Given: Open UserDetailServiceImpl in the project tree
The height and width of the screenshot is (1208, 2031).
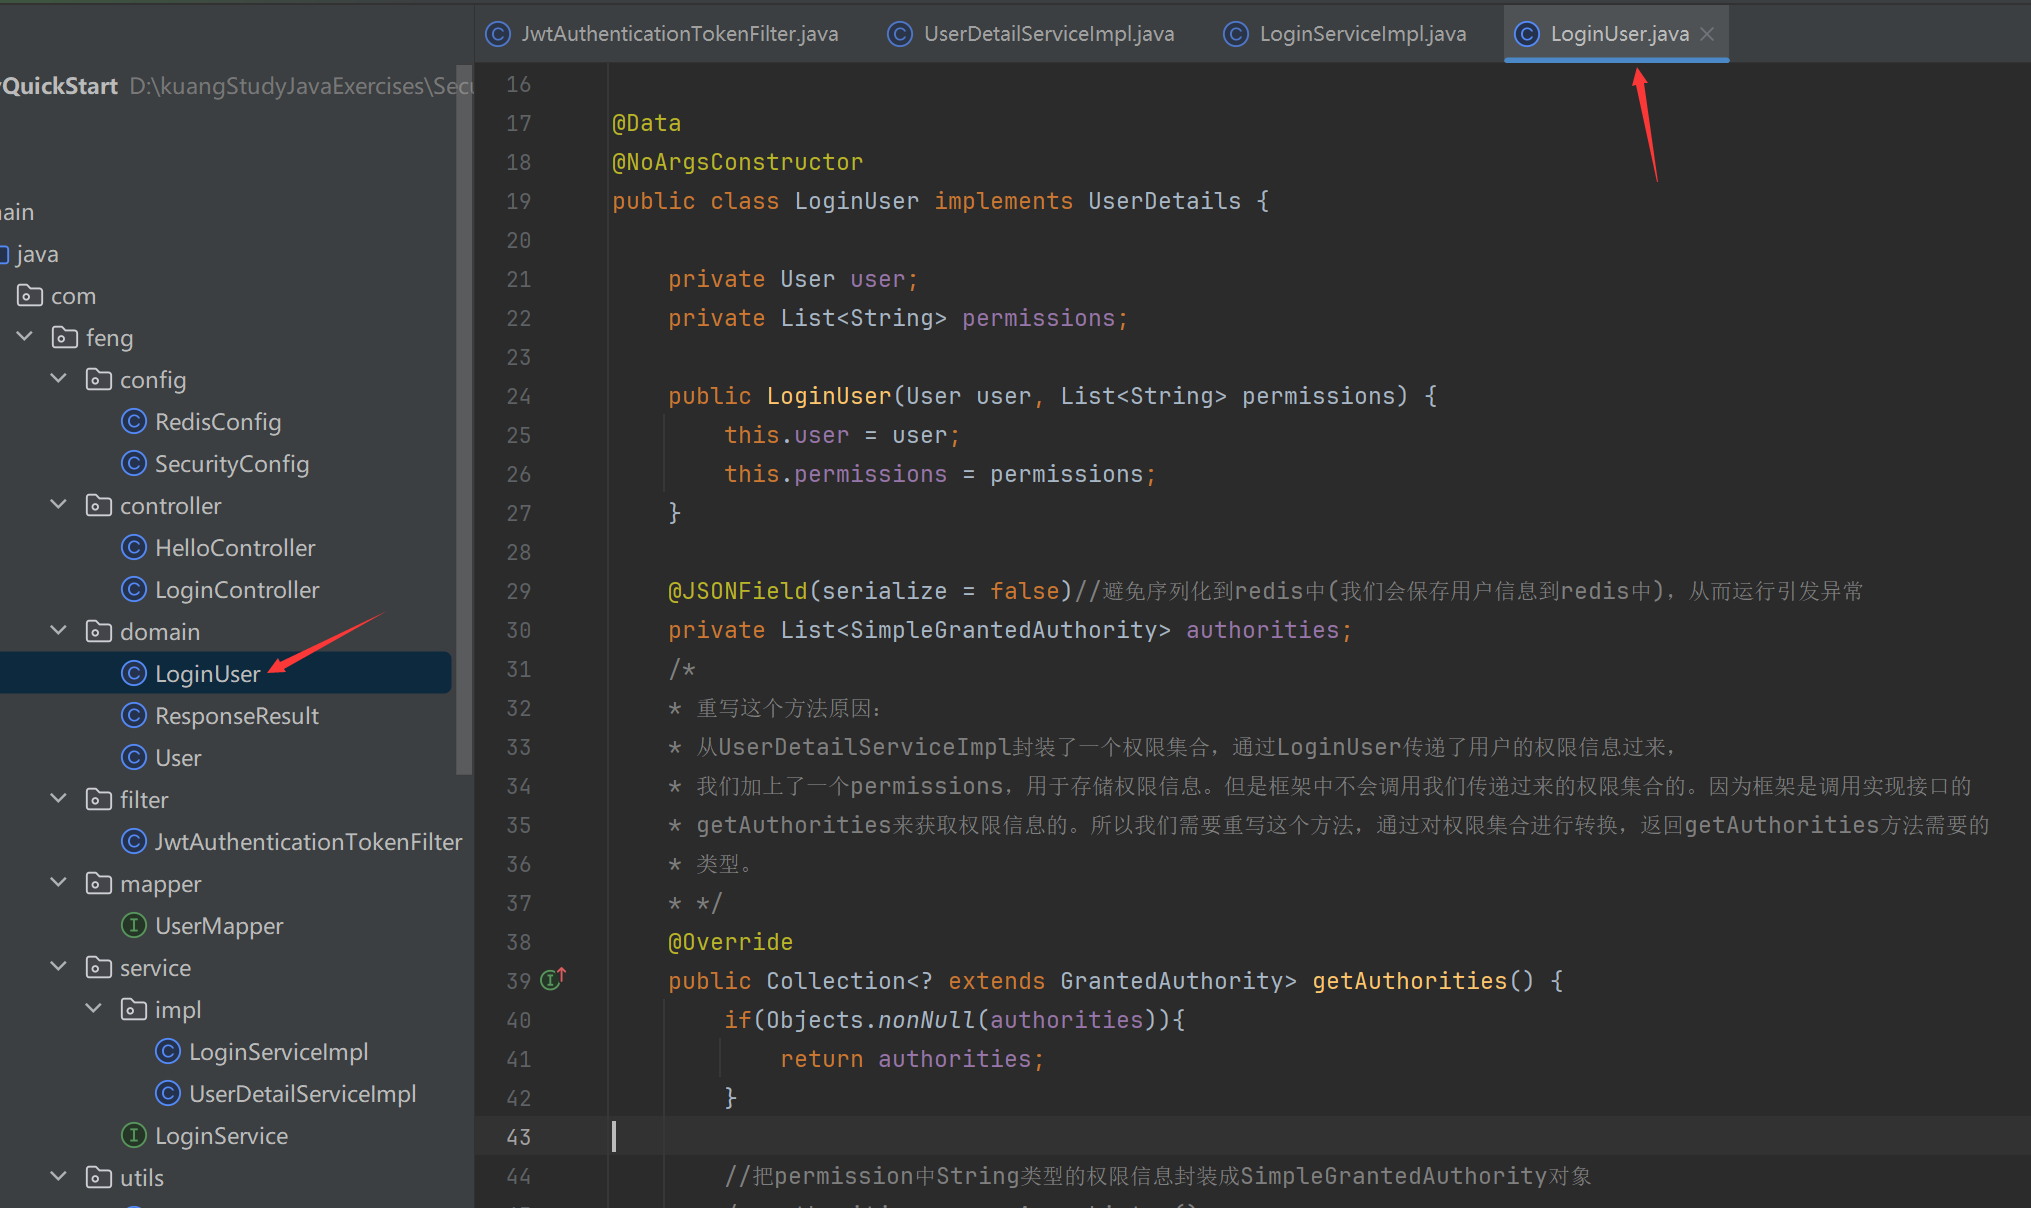Looking at the screenshot, I should click(x=303, y=1093).
